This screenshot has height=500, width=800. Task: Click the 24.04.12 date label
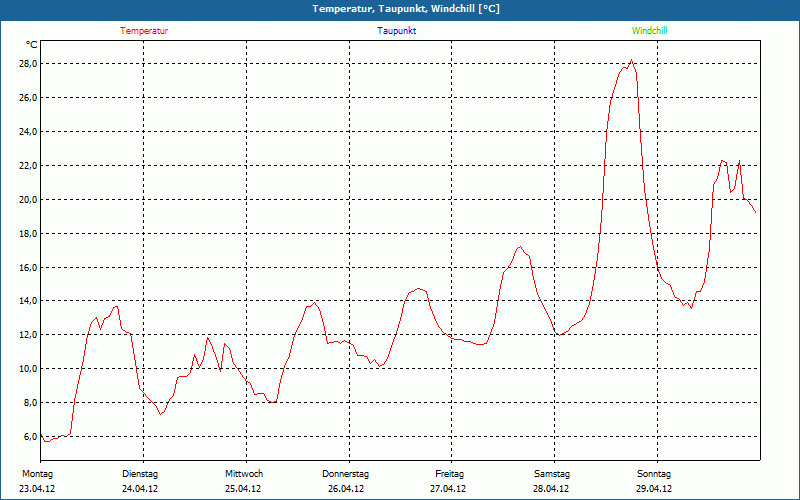[140, 489]
